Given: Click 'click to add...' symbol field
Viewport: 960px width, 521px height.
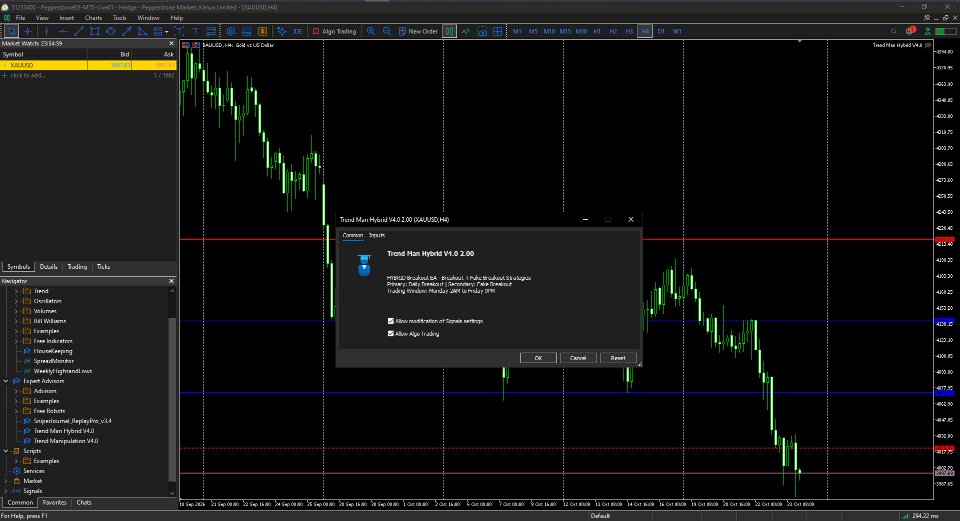Looking at the screenshot, I should [28, 75].
